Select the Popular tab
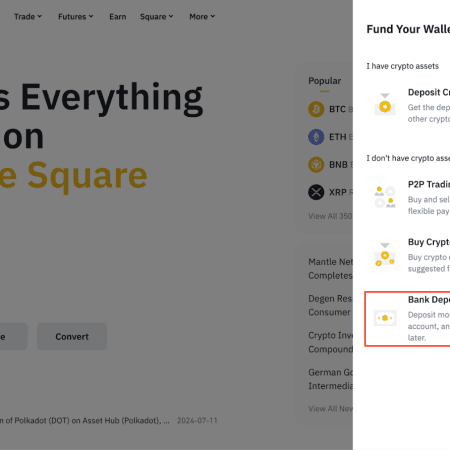This screenshot has height=450, width=450. coord(324,81)
